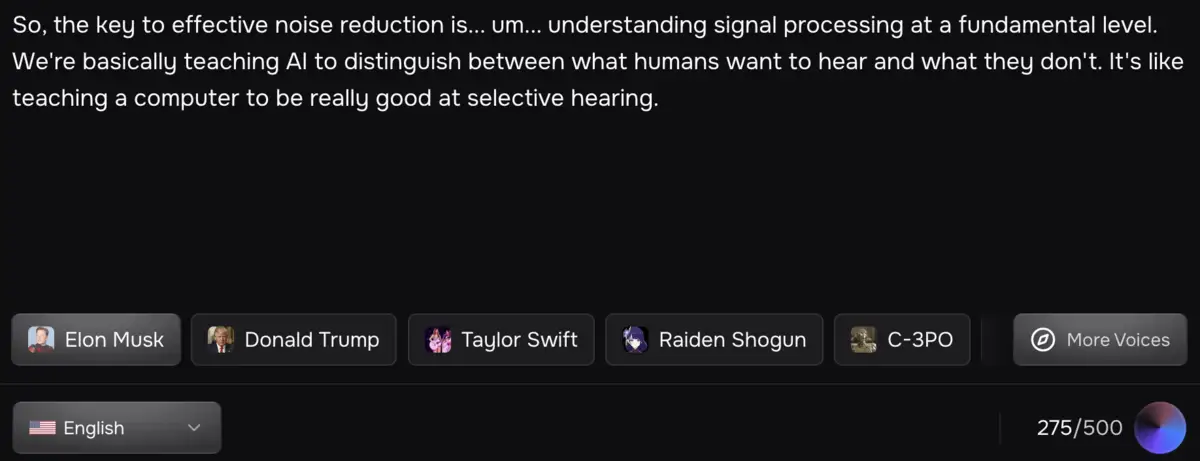1200x461 pixels.
Task: Click the 275/500 character counter
Action: click(1079, 428)
